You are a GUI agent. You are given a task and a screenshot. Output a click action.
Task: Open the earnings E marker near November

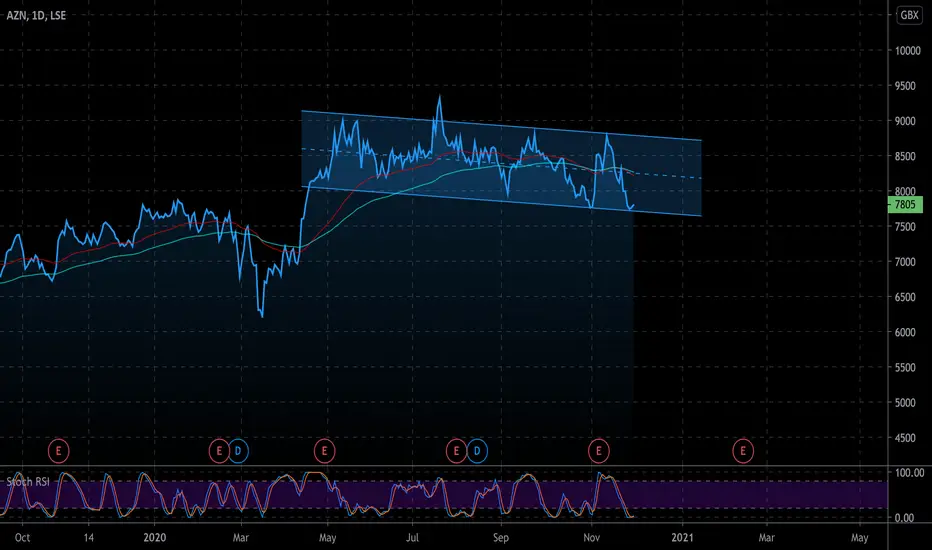[599, 451]
